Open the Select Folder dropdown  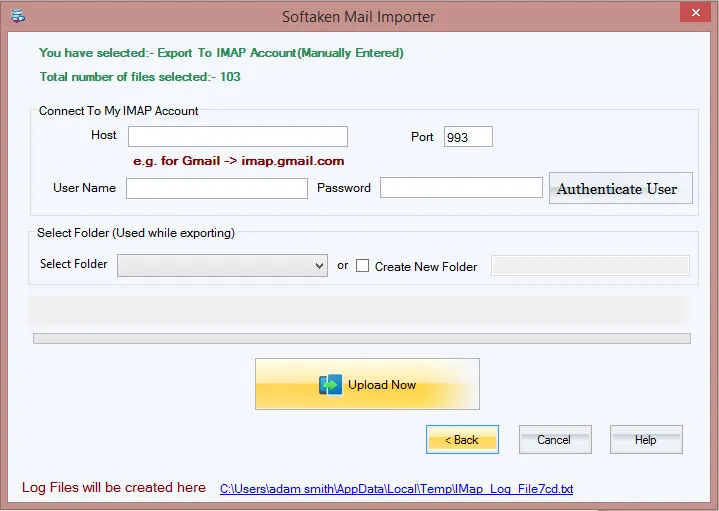[222, 266]
